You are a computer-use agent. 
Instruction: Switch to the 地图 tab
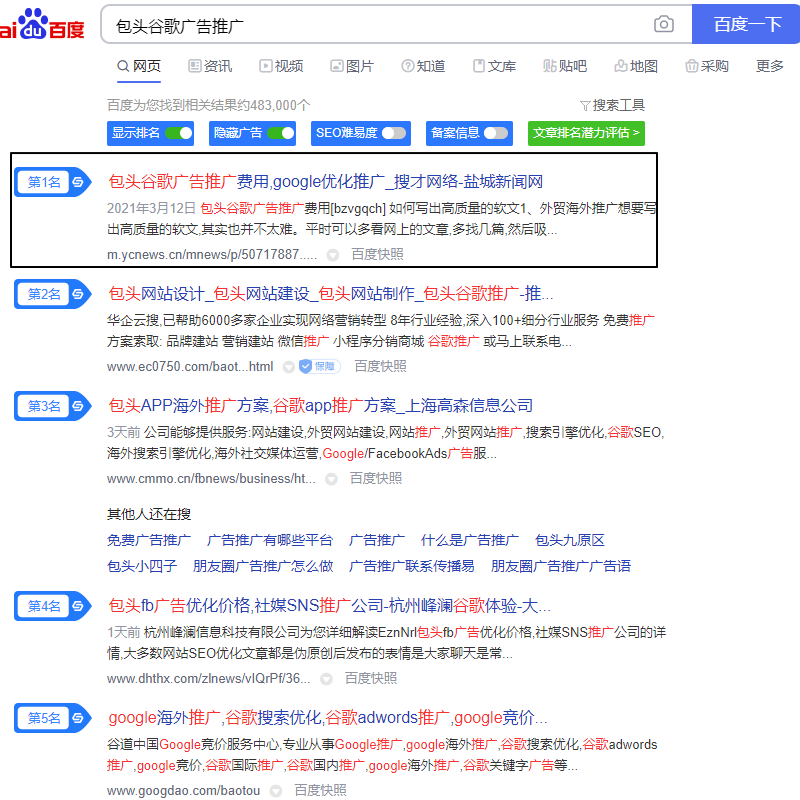(x=636, y=66)
